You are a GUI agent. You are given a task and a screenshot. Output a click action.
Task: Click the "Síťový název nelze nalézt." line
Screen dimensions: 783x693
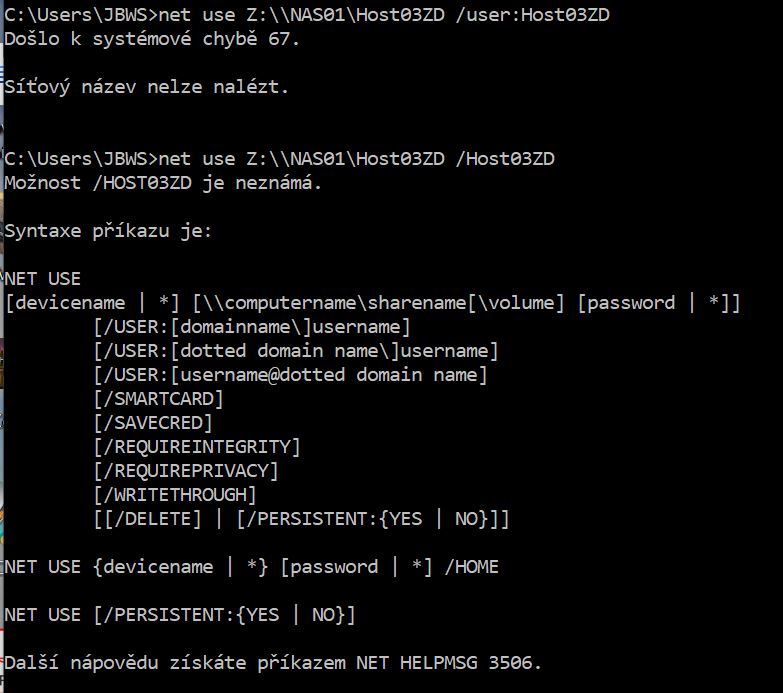[x=146, y=87]
